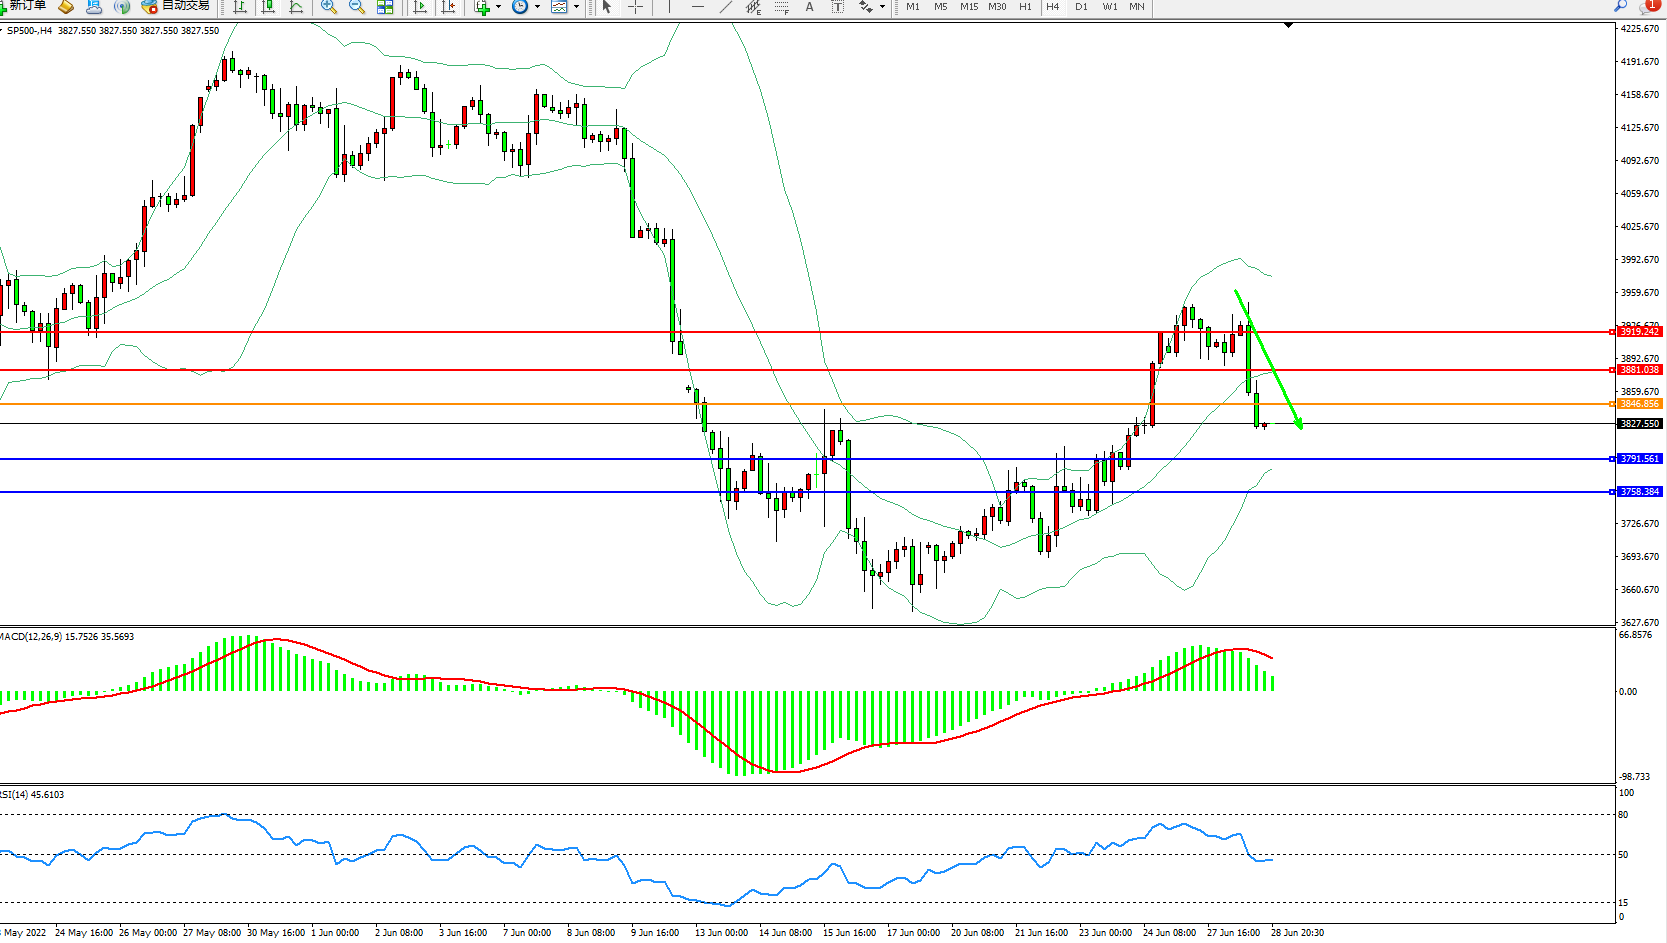The height and width of the screenshot is (943, 1667).
Task: Click the New Order button
Action: pyautogui.click(x=24, y=6)
